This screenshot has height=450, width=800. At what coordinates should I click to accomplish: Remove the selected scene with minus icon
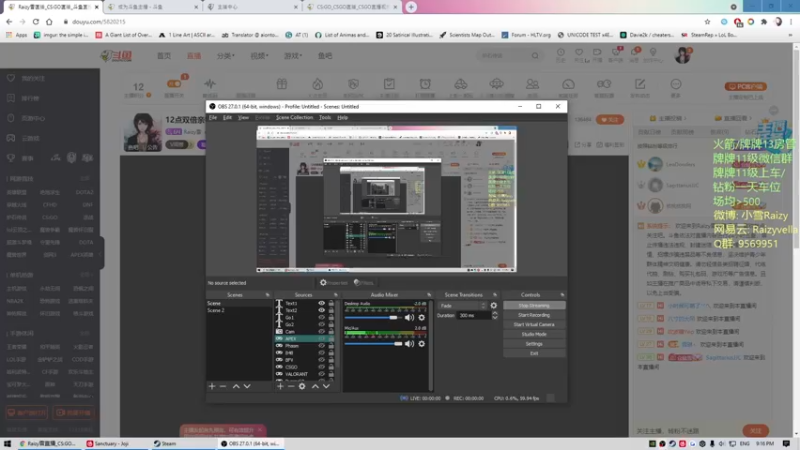point(223,386)
